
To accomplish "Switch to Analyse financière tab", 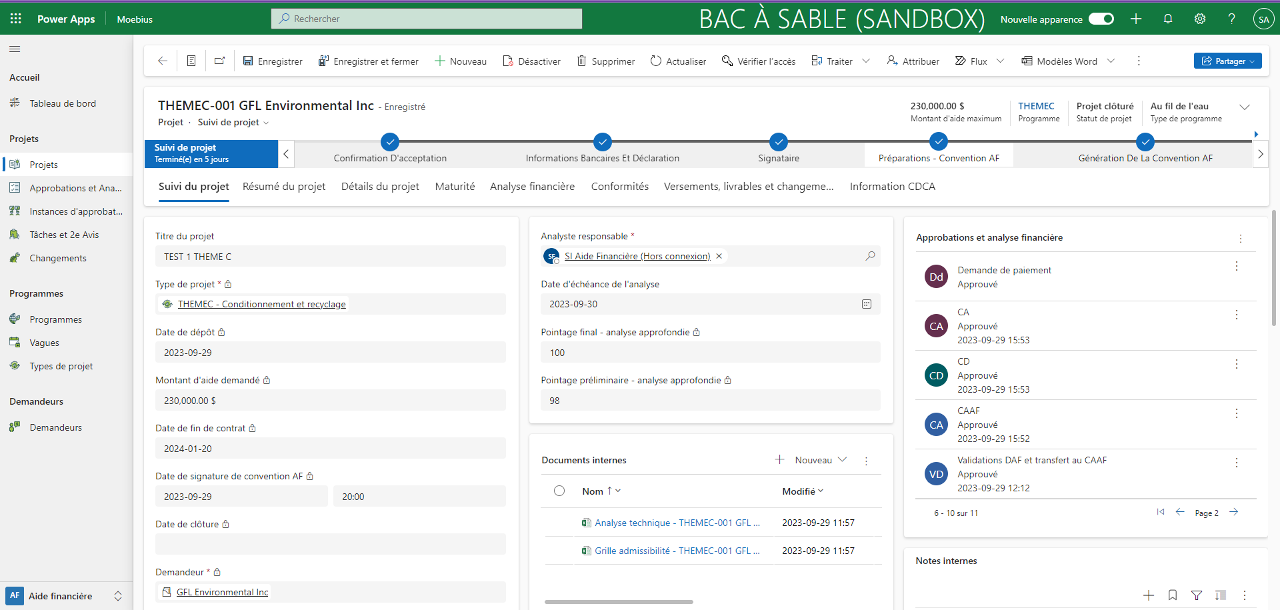I will click(532, 186).
